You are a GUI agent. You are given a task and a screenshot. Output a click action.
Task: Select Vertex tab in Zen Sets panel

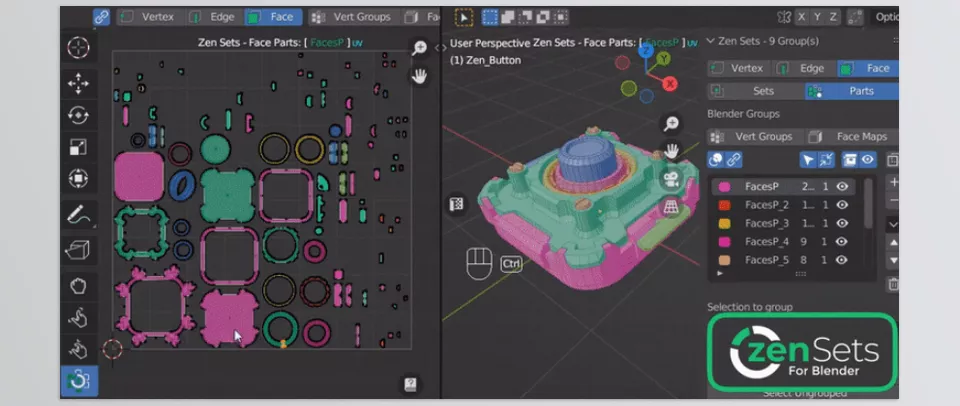tap(740, 69)
